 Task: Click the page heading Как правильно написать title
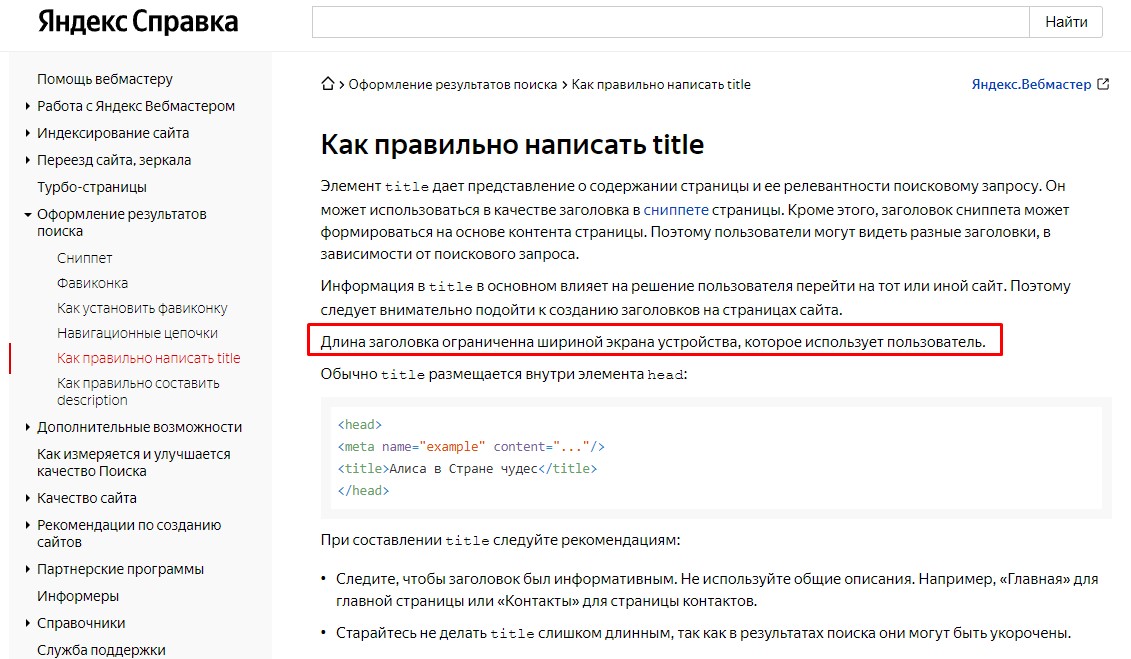click(512, 144)
